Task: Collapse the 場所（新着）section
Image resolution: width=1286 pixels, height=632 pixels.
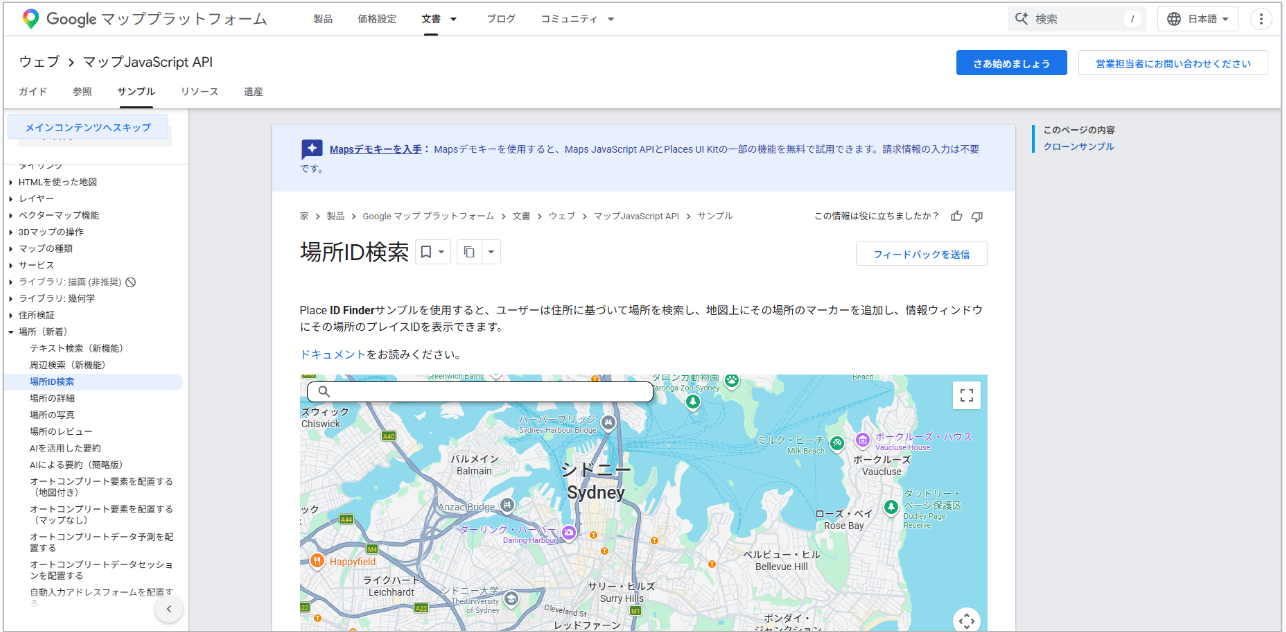Action: tap(11, 332)
